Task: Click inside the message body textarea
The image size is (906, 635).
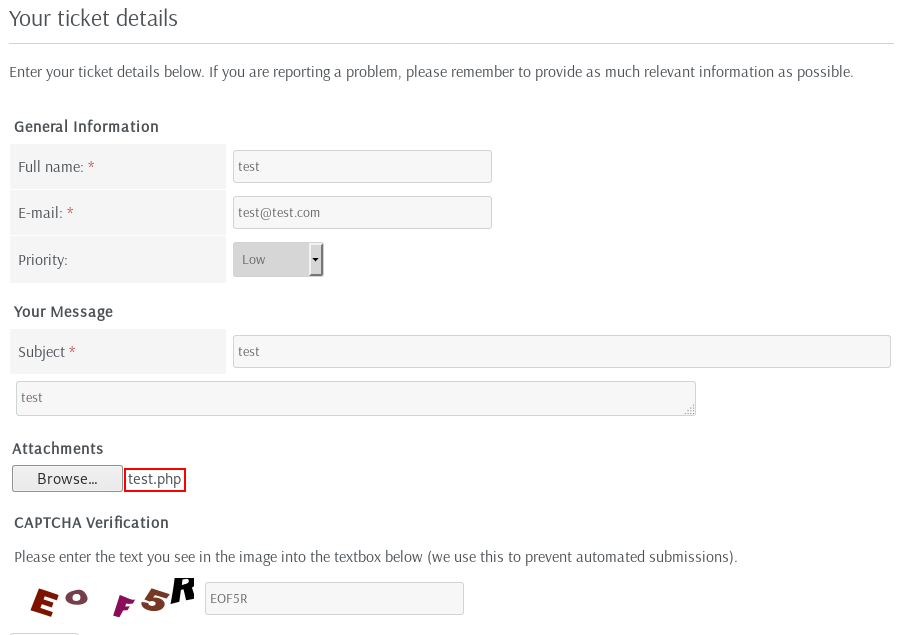Action: coord(355,398)
